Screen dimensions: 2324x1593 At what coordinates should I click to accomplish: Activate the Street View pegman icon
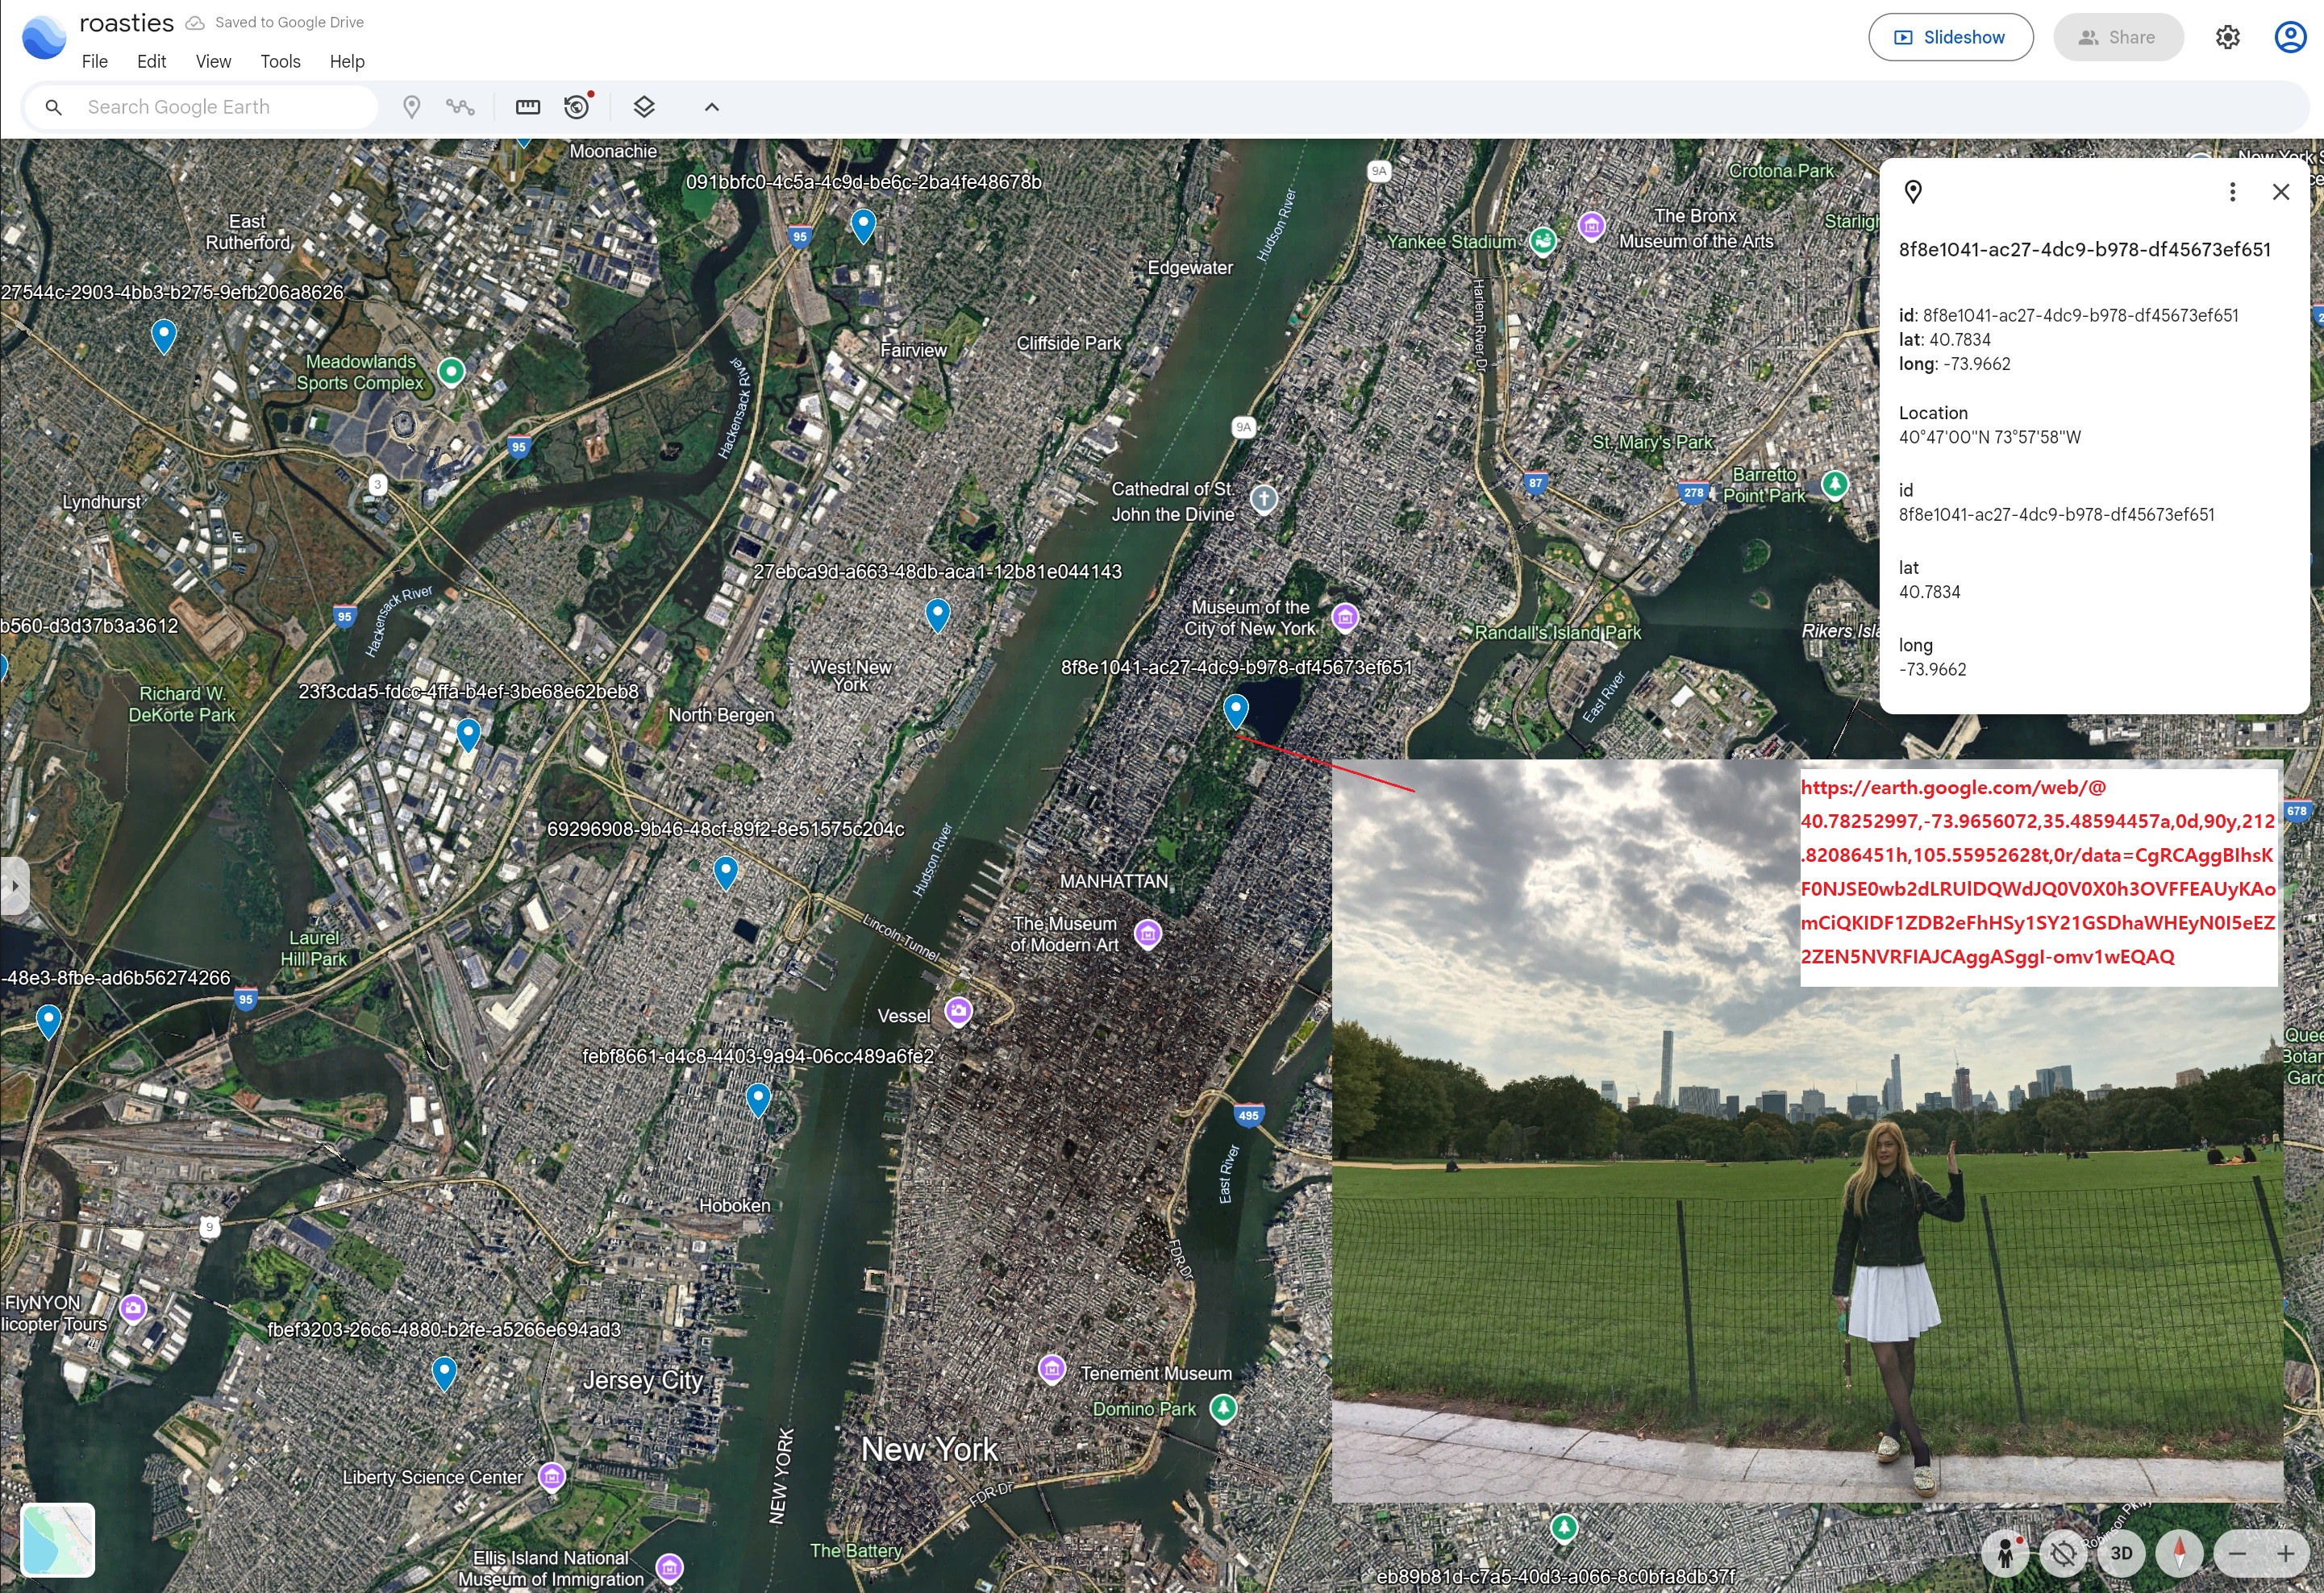(2005, 1553)
